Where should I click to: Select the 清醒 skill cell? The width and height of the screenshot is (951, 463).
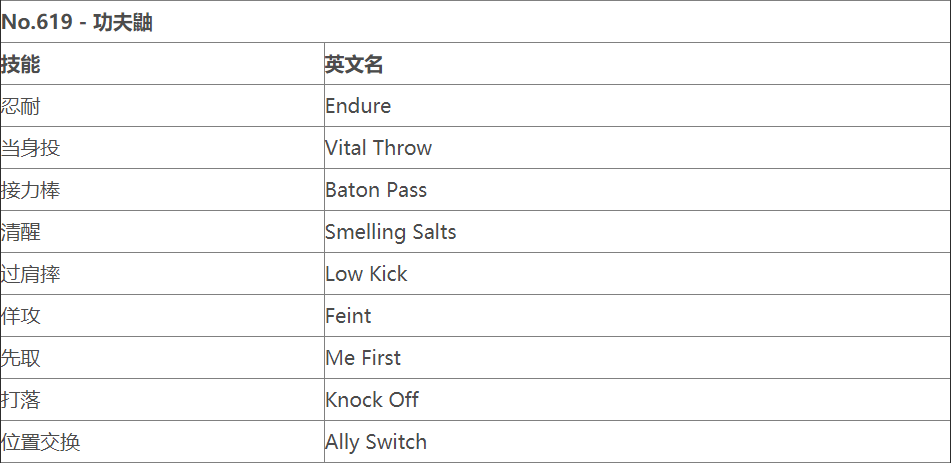tap(21, 232)
